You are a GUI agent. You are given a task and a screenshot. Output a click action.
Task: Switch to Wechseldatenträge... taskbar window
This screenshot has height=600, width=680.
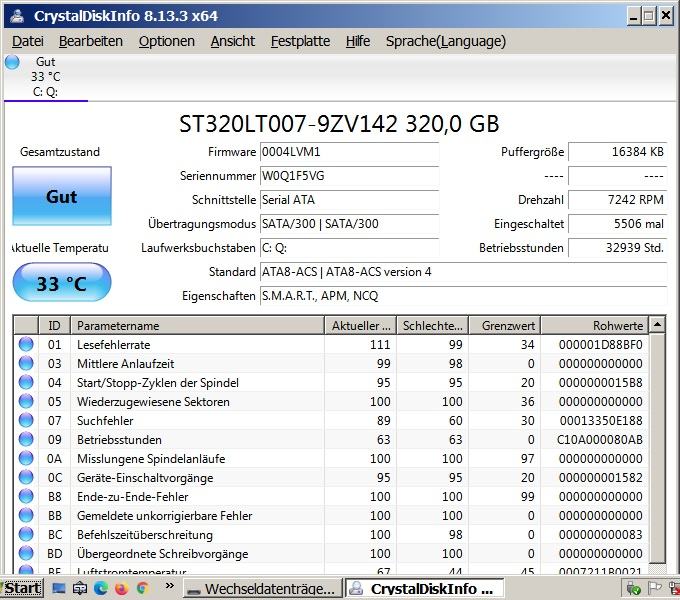[263, 589]
